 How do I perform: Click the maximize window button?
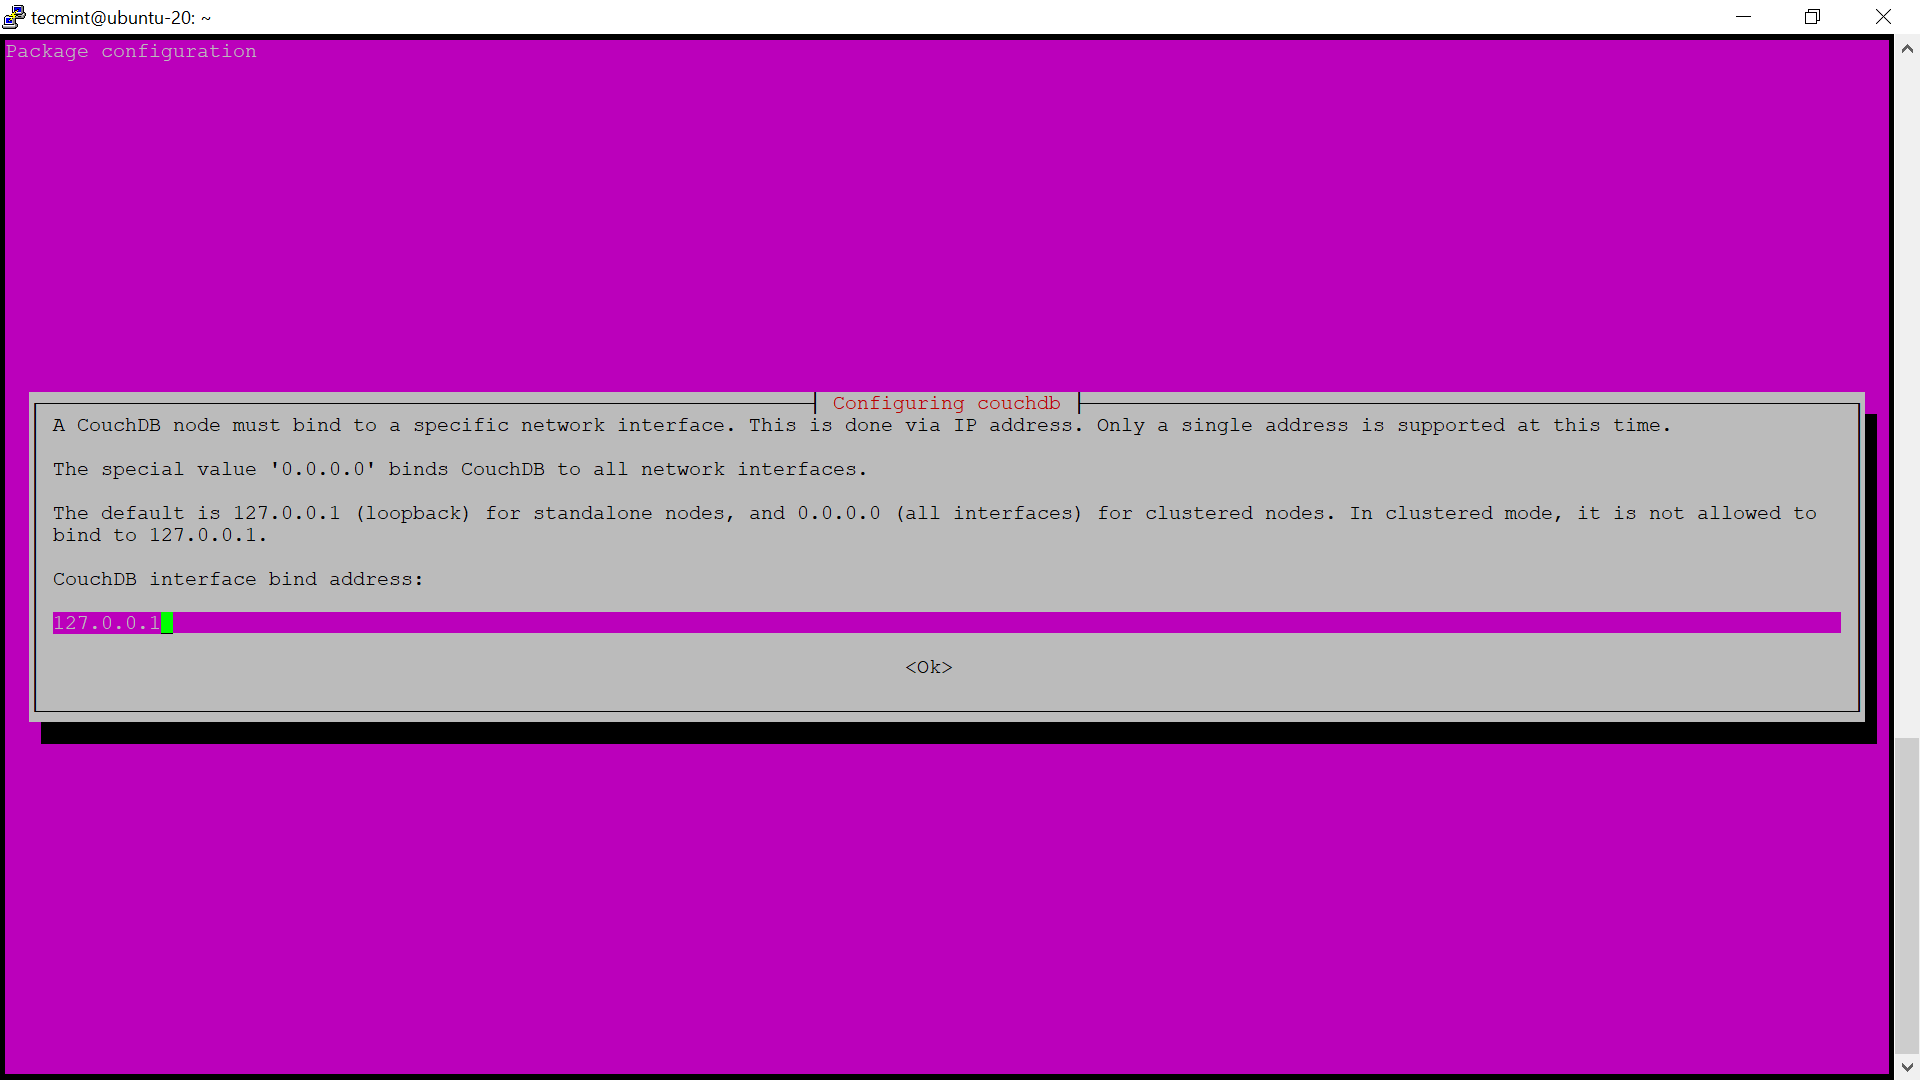(1813, 17)
